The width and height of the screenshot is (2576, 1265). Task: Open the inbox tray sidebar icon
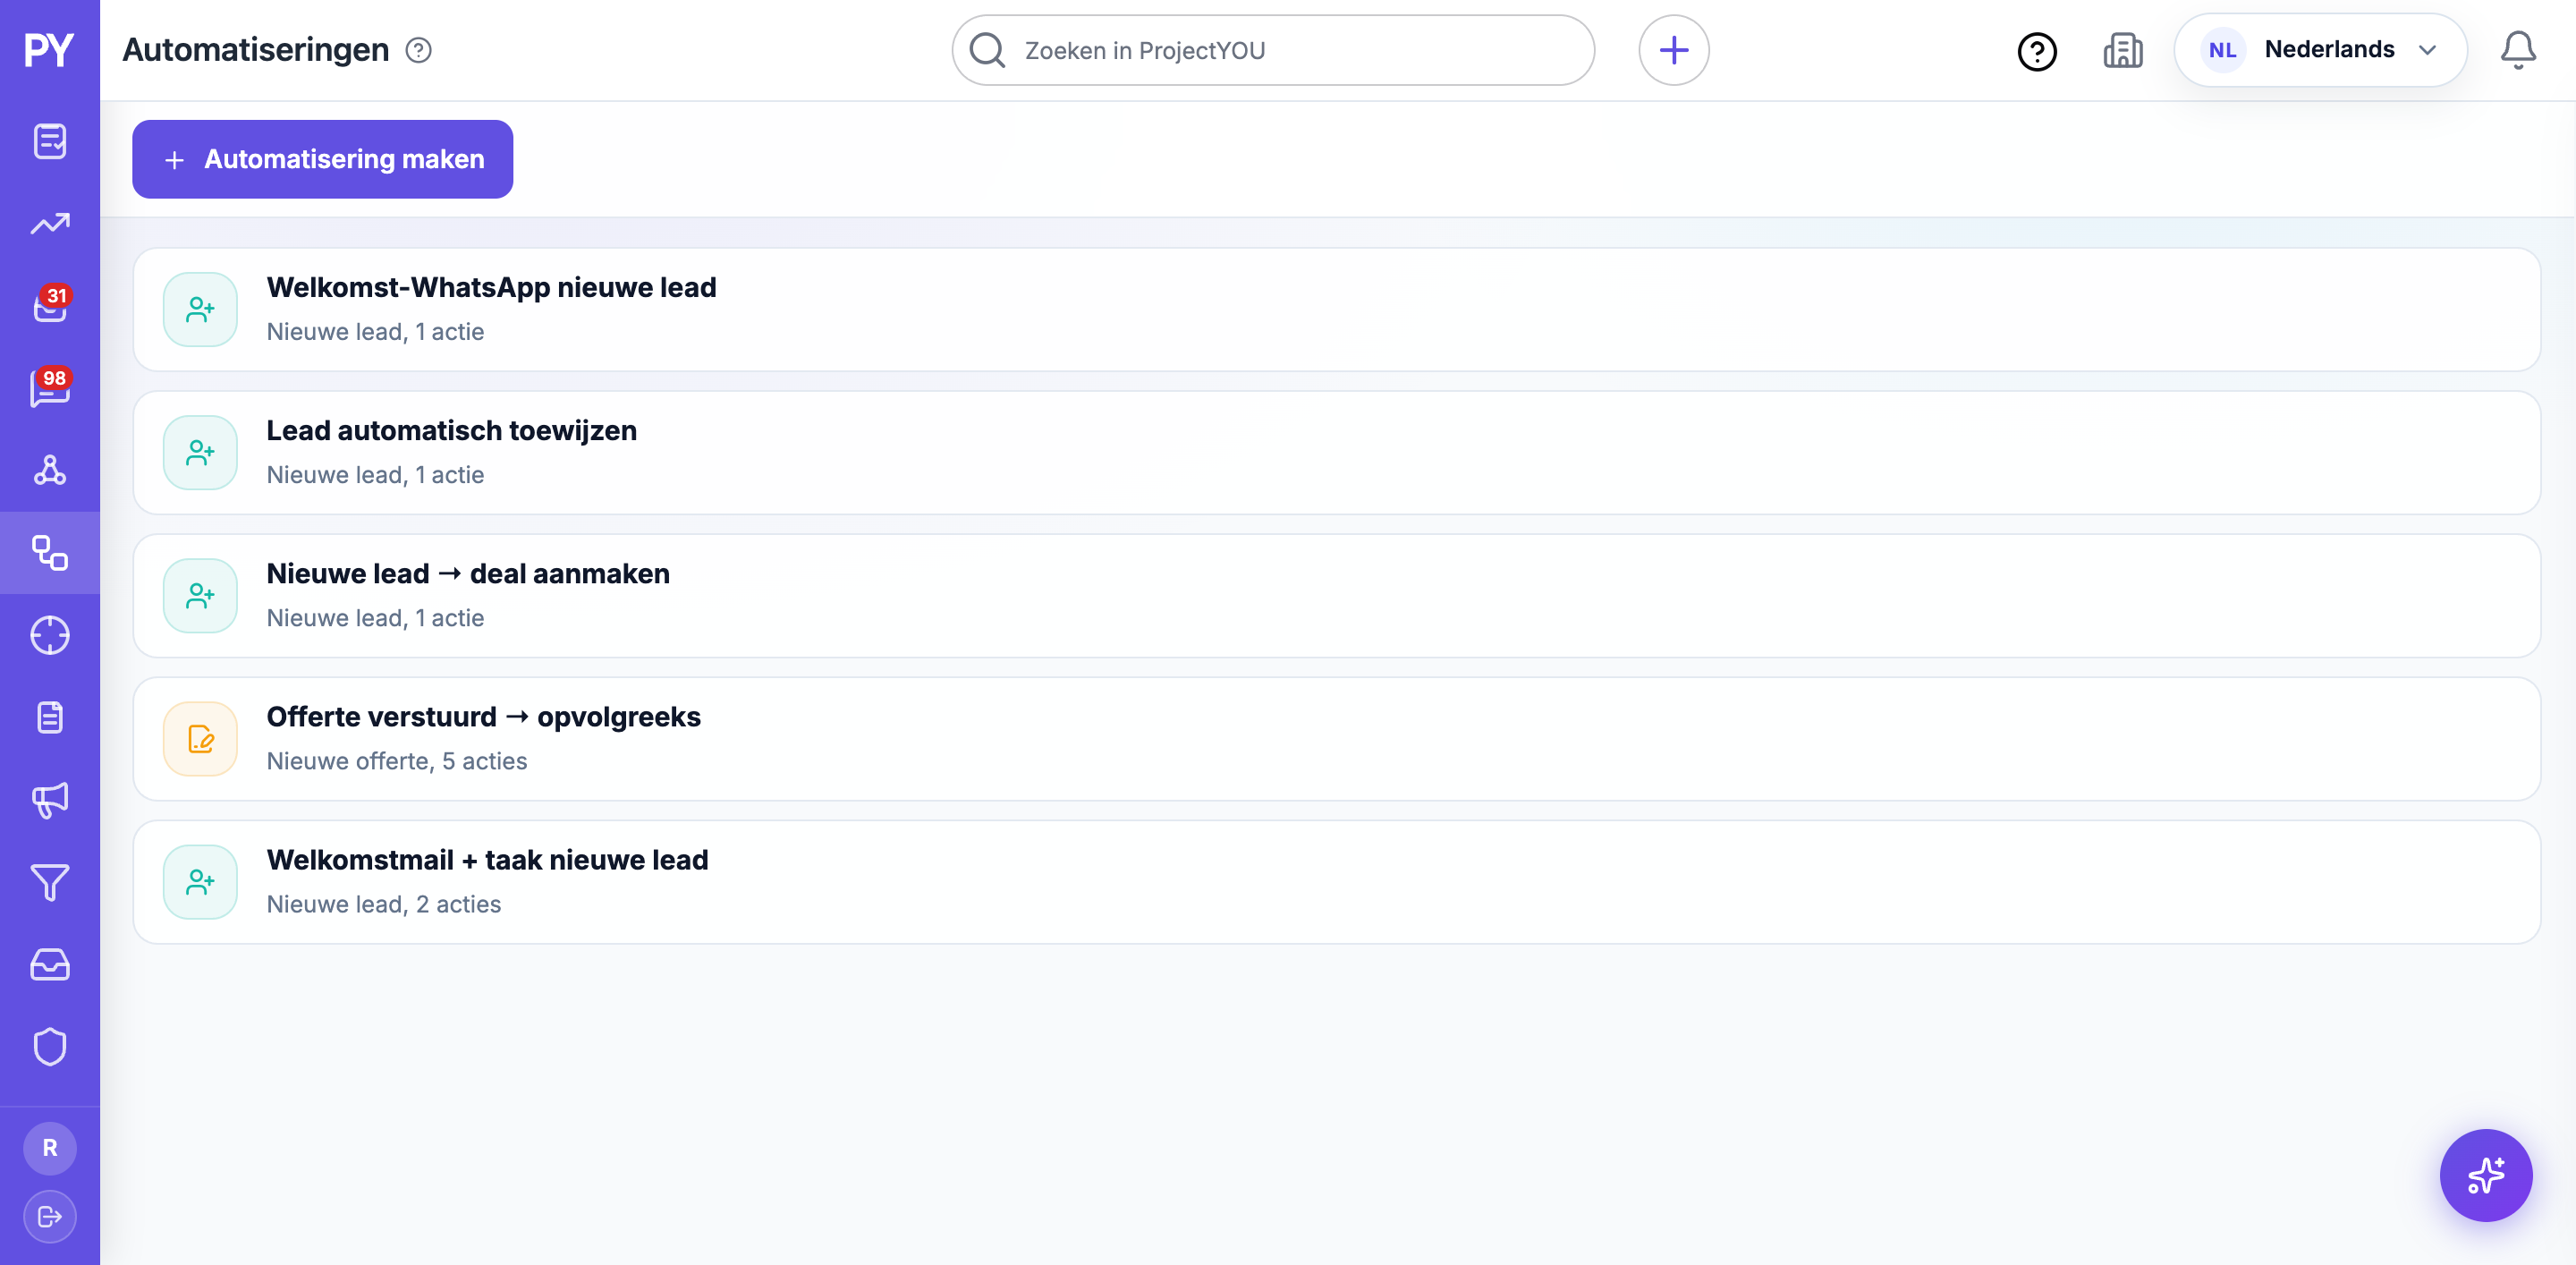point(50,965)
